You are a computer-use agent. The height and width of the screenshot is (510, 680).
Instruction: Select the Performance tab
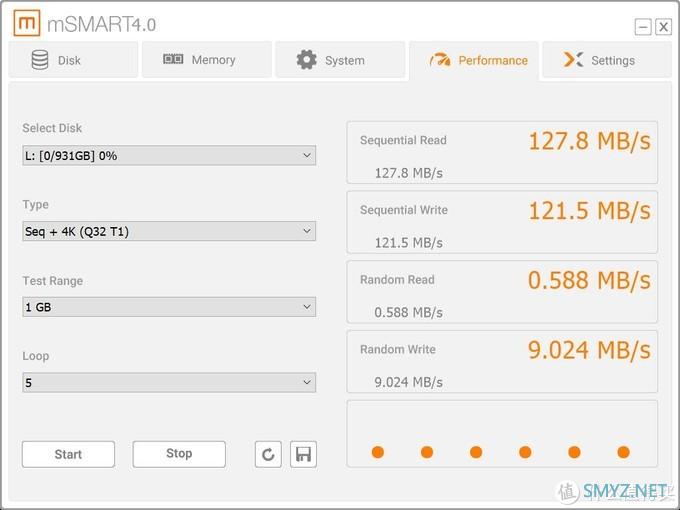pos(474,61)
